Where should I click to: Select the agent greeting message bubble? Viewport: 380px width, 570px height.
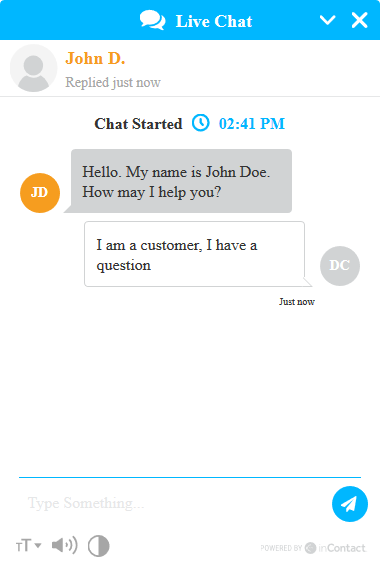pyautogui.click(x=181, y=181)
